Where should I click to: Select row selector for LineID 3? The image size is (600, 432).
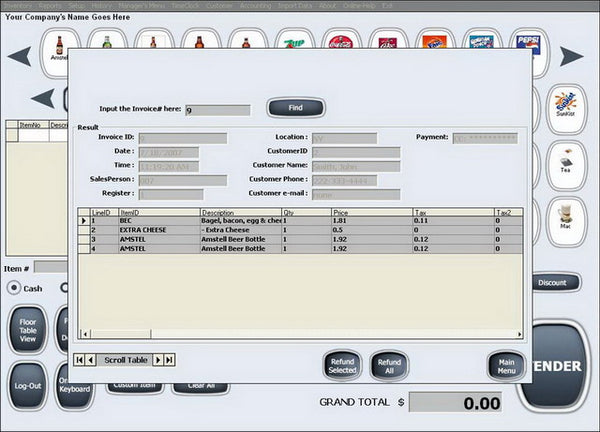coord(83,239)
